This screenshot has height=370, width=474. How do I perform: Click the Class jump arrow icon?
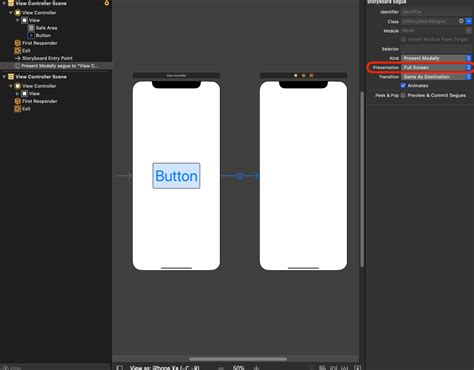tap(461, 21)
